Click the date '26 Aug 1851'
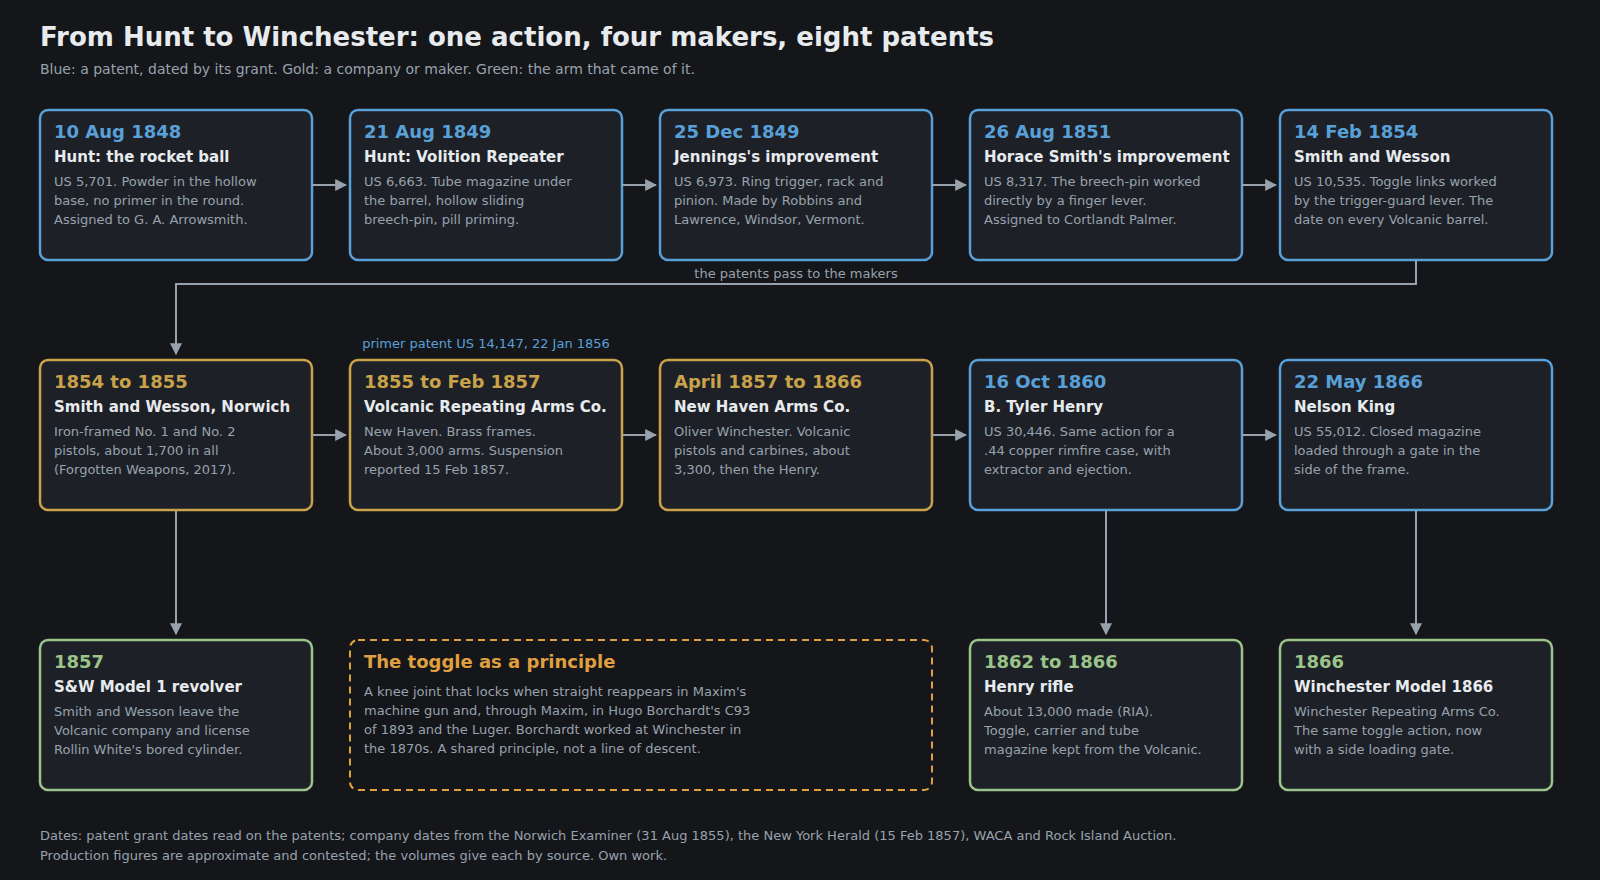 1048,132
